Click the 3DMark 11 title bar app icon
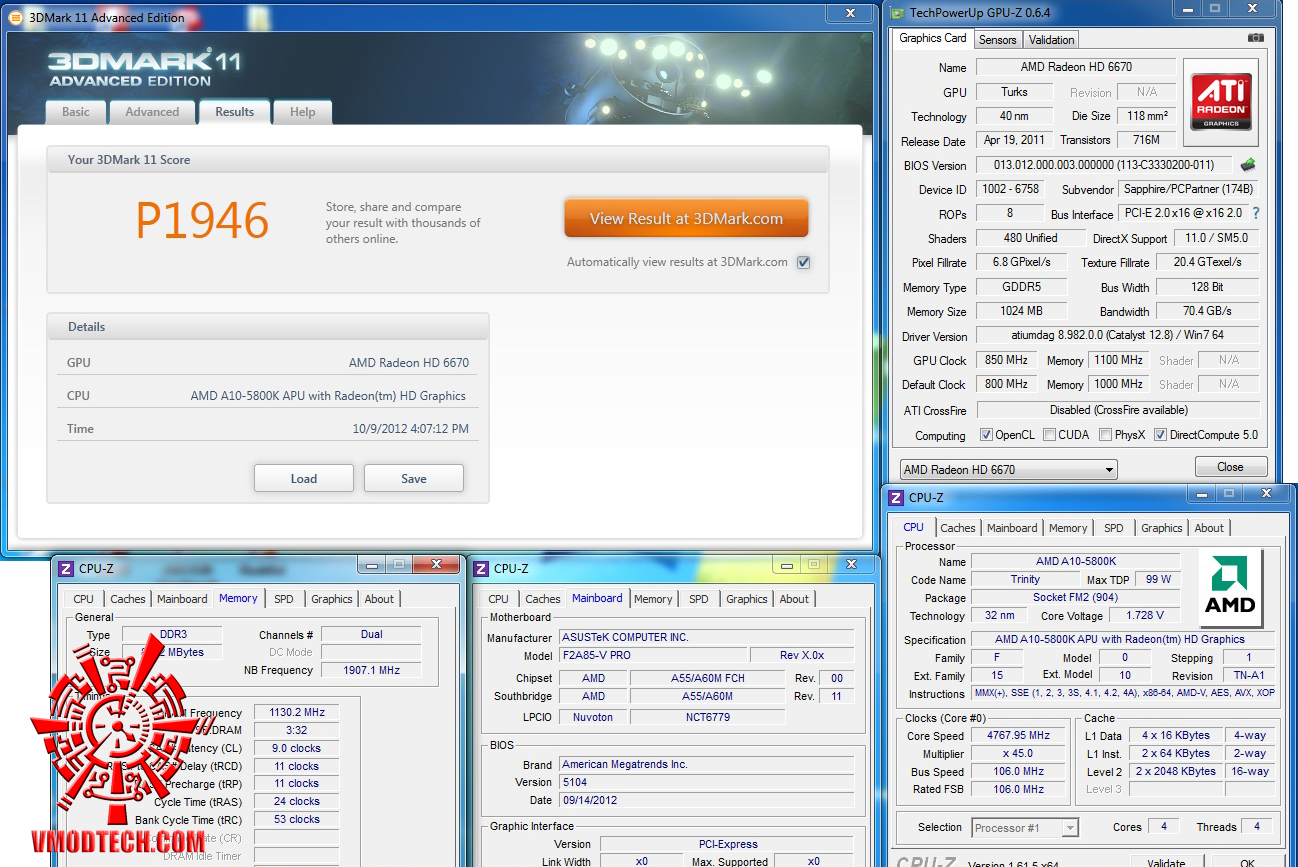The width and height of the screenshot is (1298, 867). tap(15, 17)
